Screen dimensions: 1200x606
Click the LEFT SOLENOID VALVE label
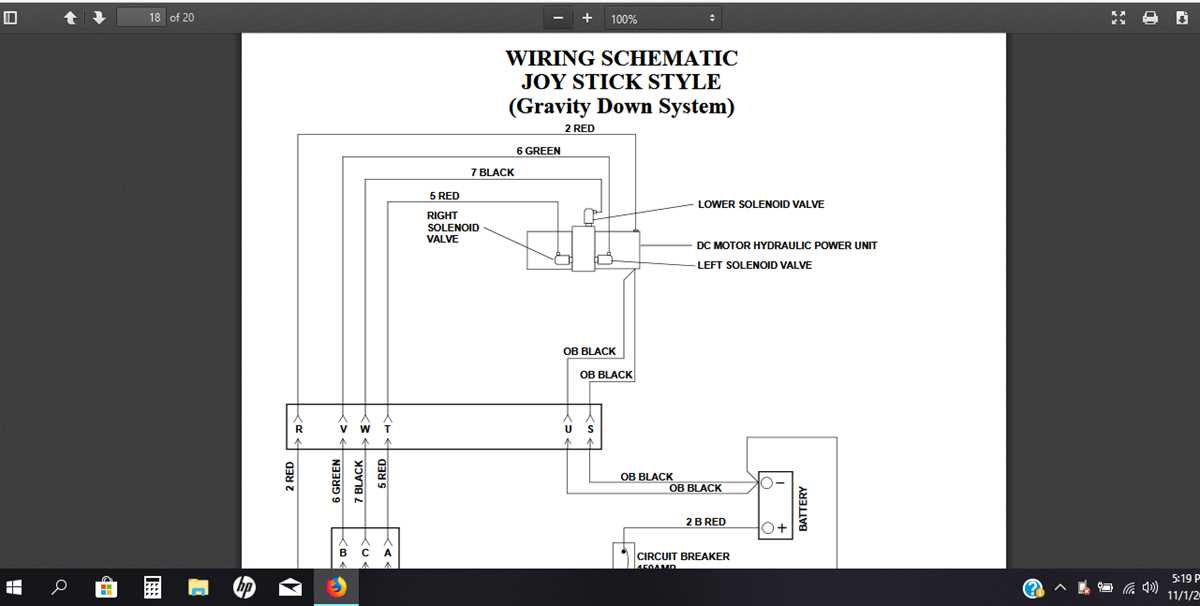pyautogui.click(x=755, y=265)
